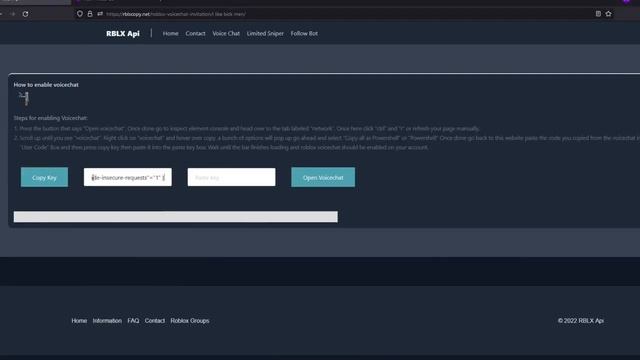Open the footer Information link

[107, 321]
